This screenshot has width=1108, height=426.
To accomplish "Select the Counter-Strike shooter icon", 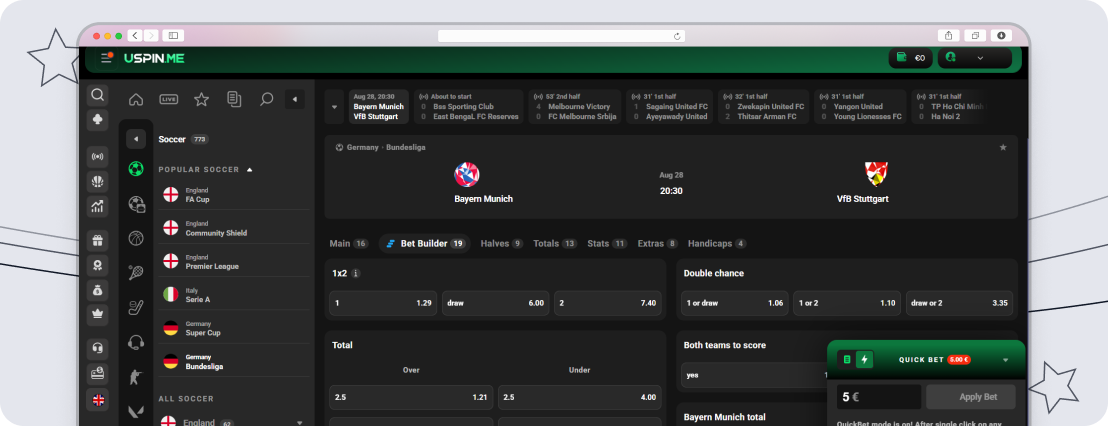I will (136, 377).
